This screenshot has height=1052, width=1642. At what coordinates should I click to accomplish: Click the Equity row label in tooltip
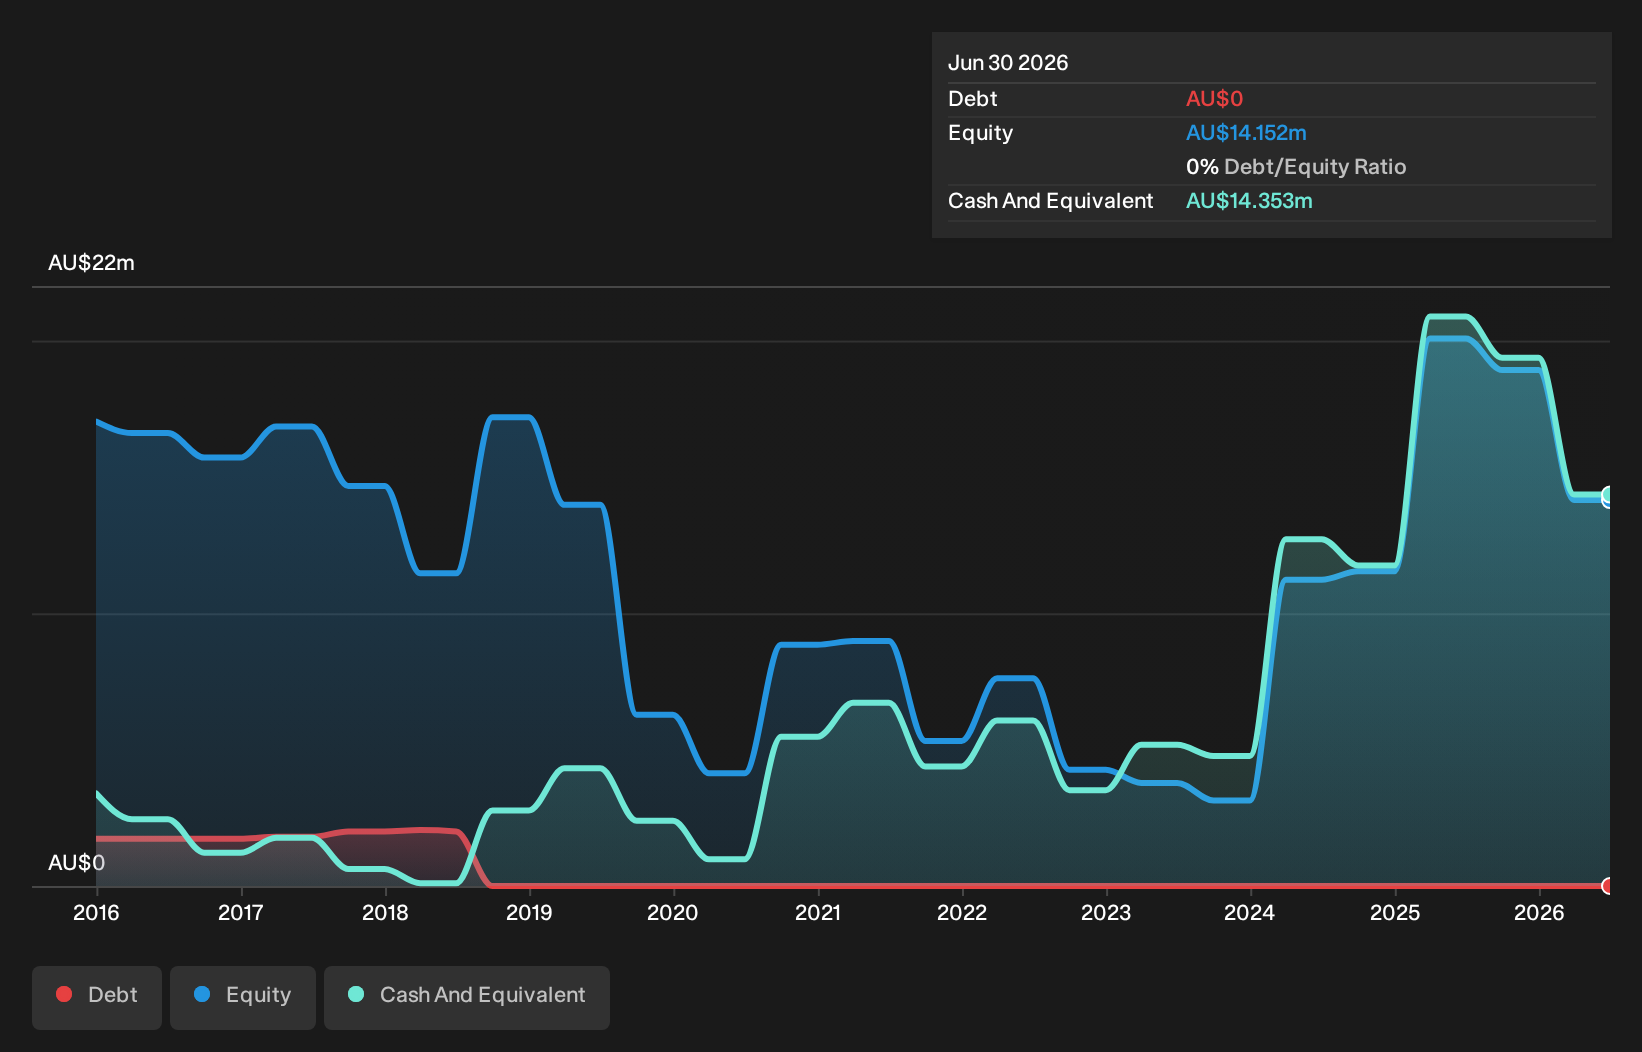click(x=980, y=133)
